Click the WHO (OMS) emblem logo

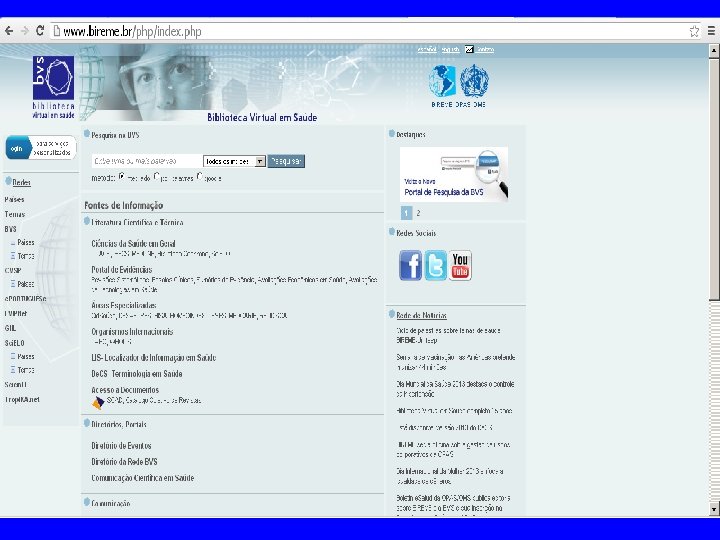474,81
